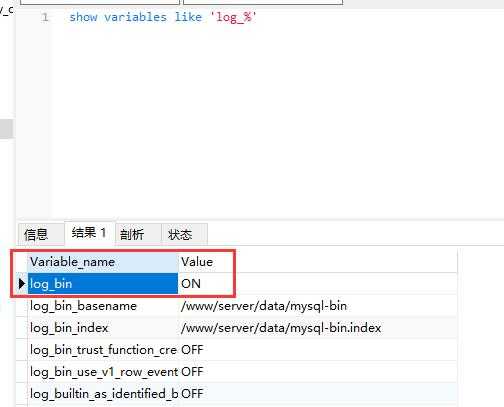Click the mysql-bin.index path value

[x=281, y=328]
